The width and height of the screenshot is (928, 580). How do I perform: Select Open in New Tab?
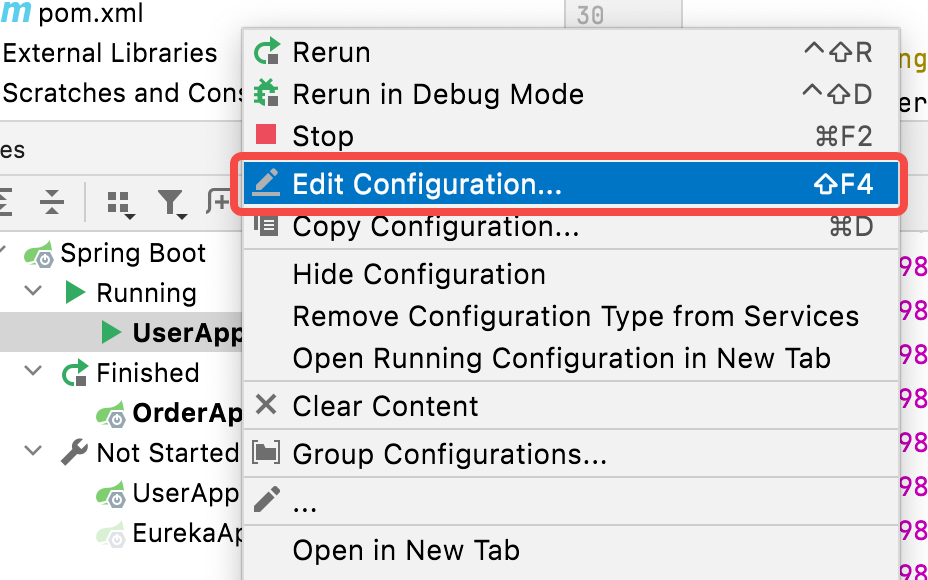[x=406, y=550]
